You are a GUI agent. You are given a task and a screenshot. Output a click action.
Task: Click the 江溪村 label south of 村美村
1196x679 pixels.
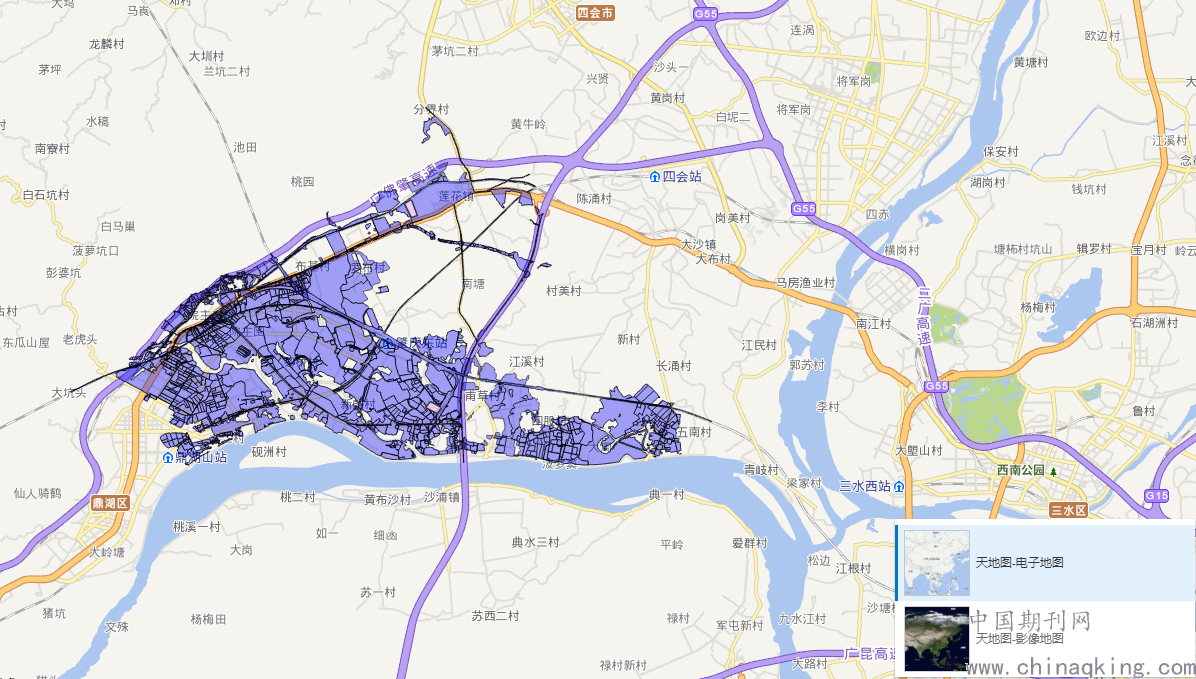527,361
